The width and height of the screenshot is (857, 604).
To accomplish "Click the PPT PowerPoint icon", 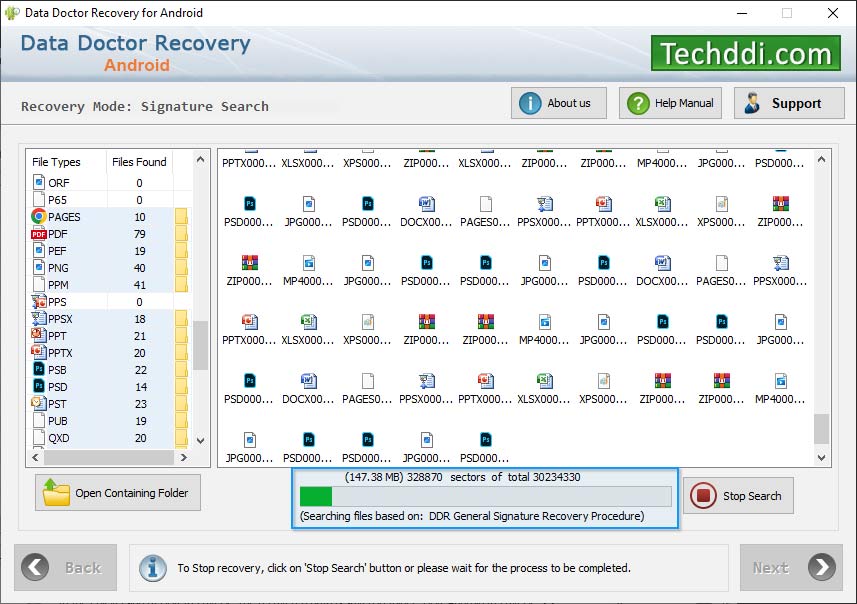I will click(39, 335).
